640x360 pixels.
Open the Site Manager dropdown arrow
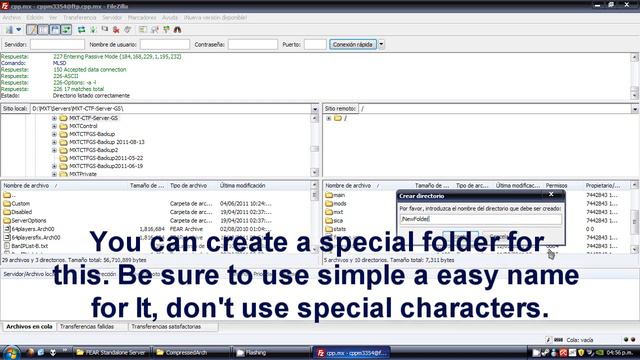pos(18,29)
